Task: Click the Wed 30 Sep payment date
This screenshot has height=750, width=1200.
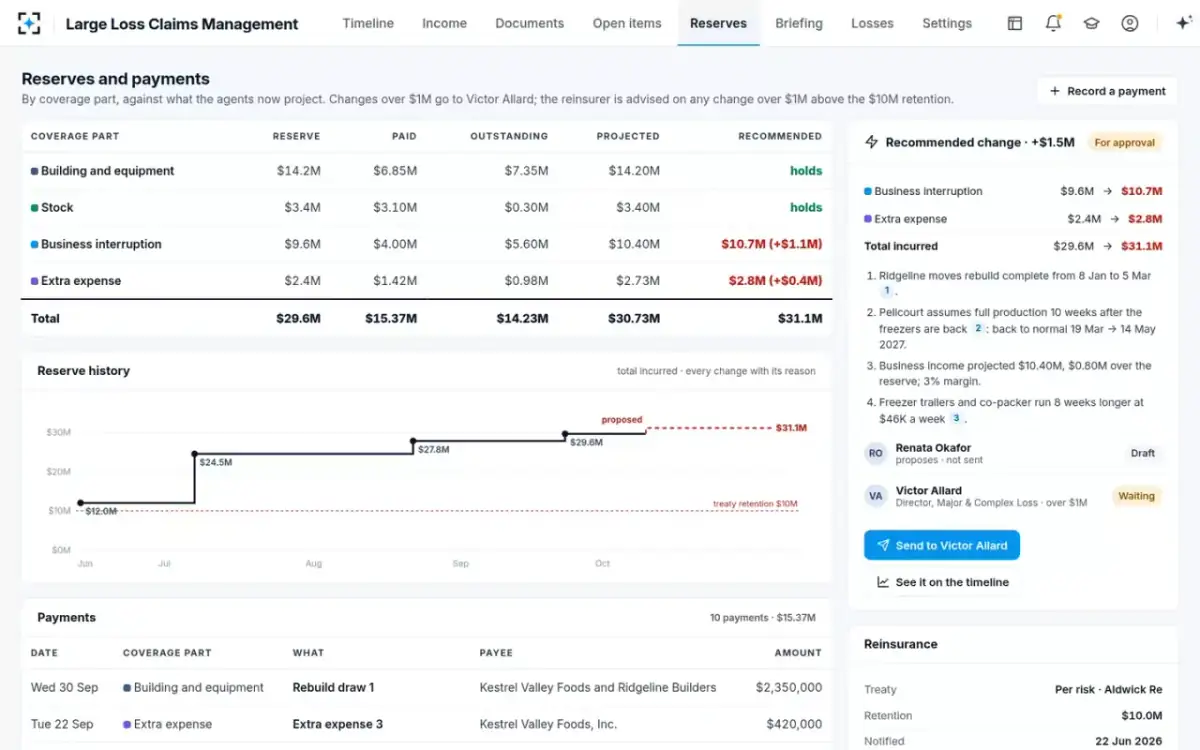Action: tap(65, 688)
